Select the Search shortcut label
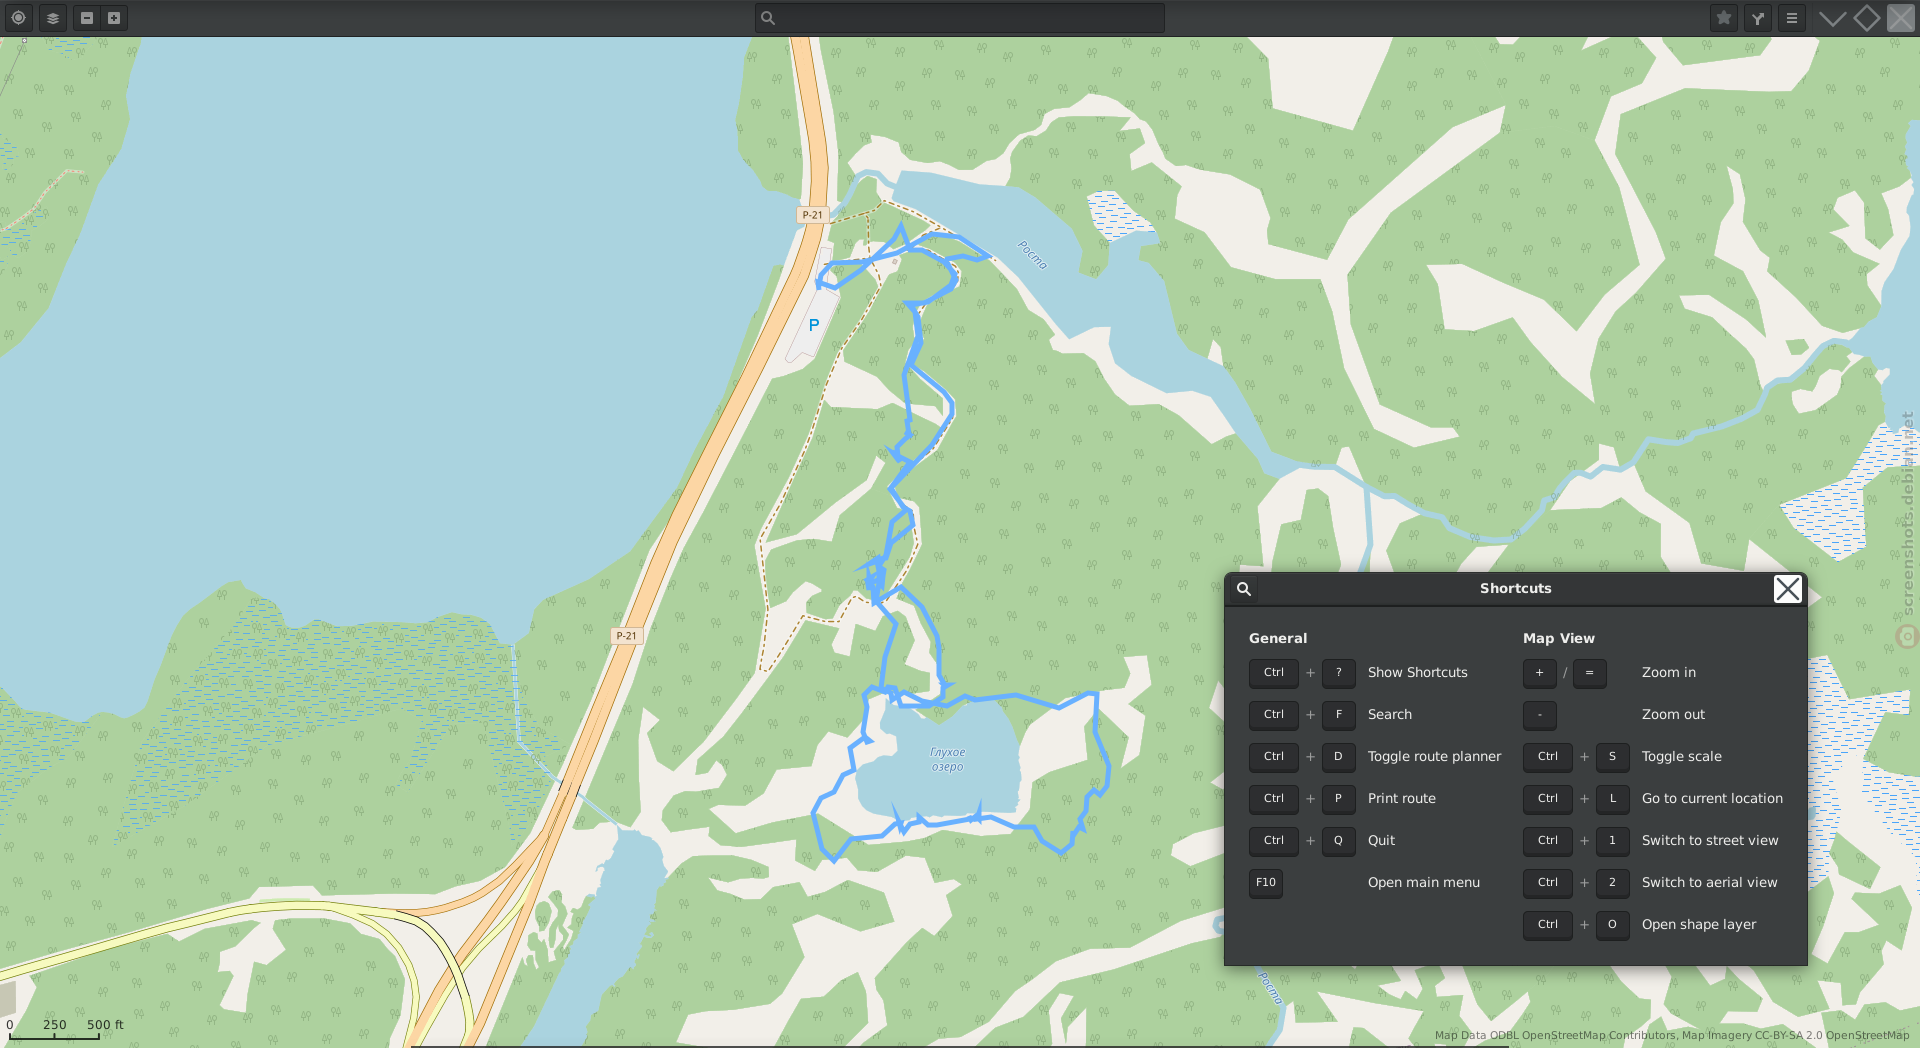The height and width of the screenshot is (1048, 1920). pos(1390,715)
